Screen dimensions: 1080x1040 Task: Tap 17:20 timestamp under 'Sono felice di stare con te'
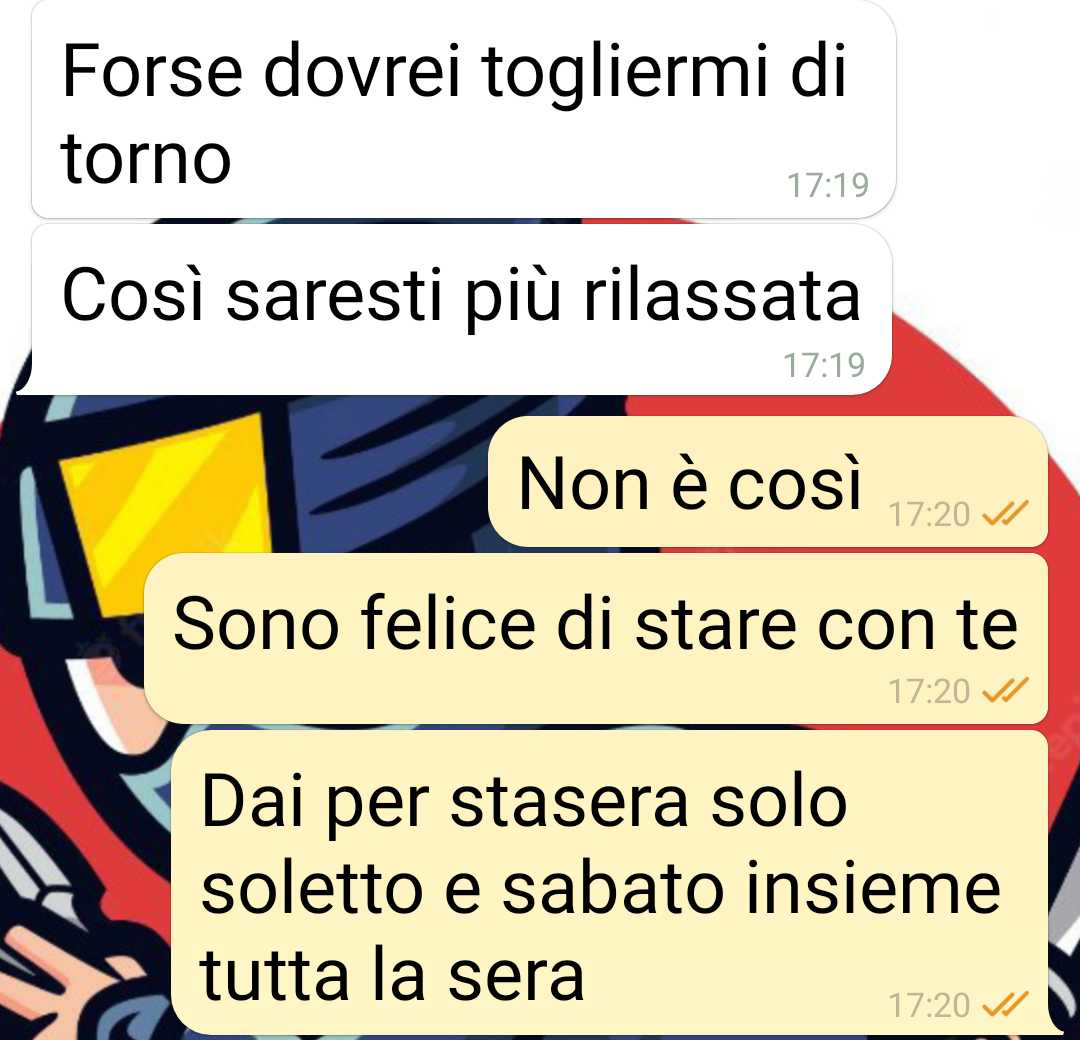[x=929, y=691]
